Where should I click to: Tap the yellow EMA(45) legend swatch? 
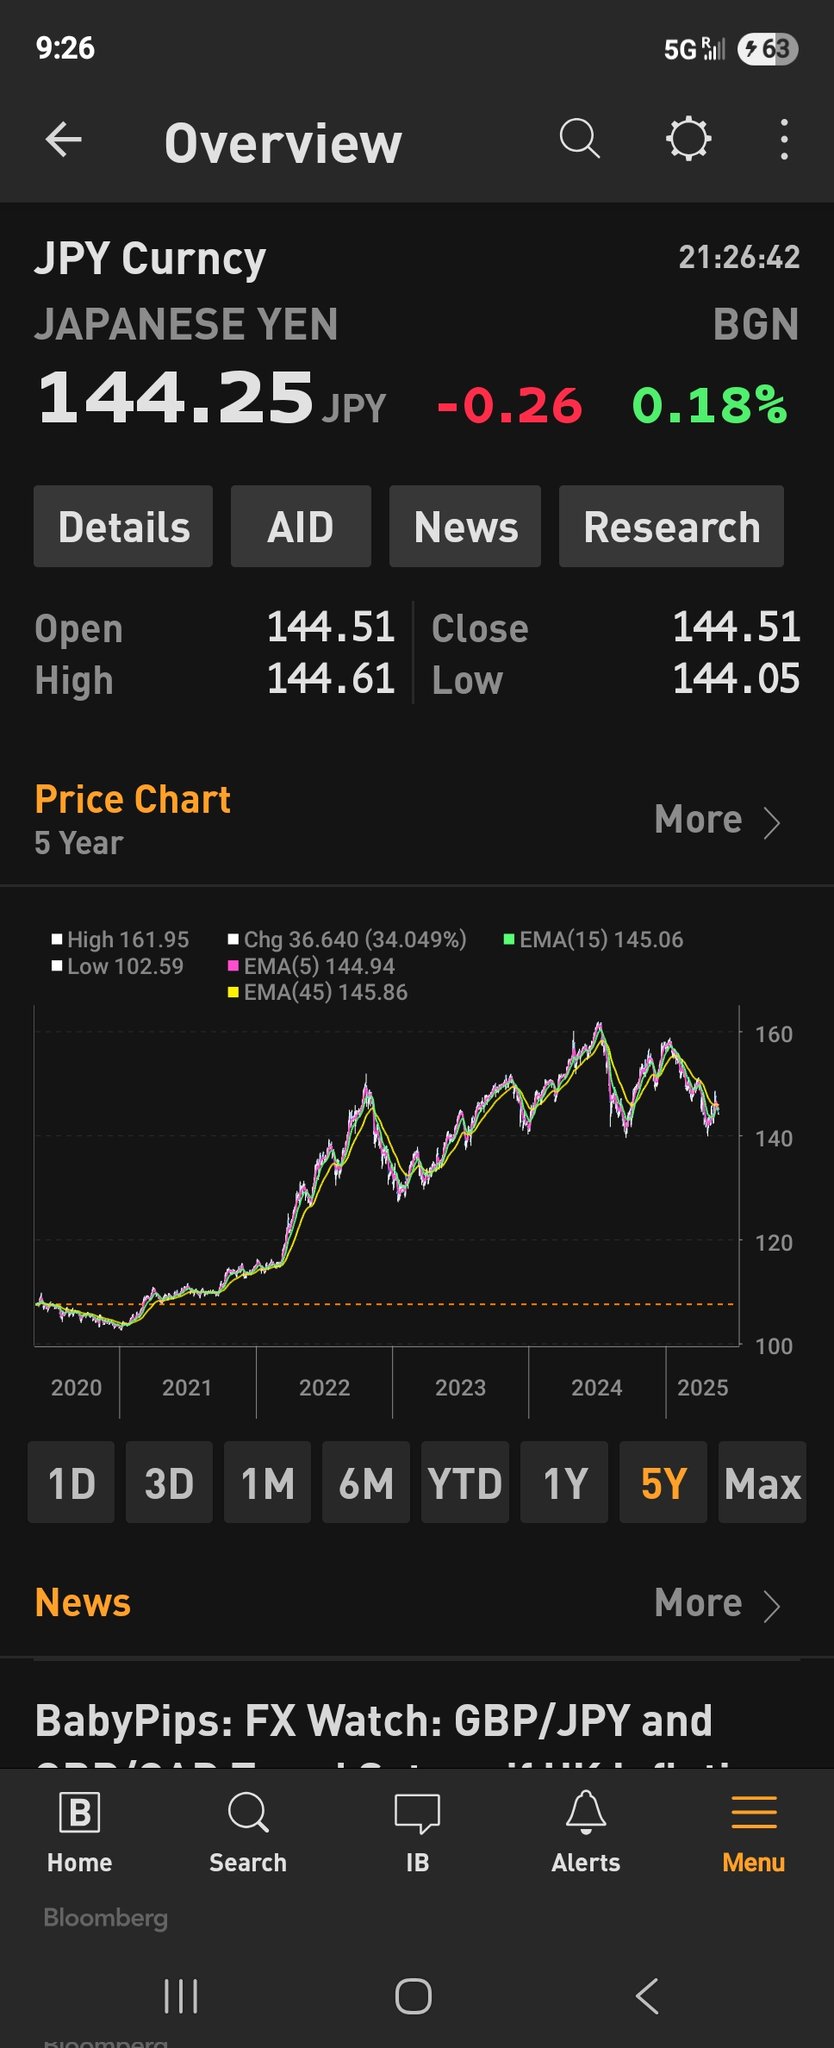tap(233, 993)
